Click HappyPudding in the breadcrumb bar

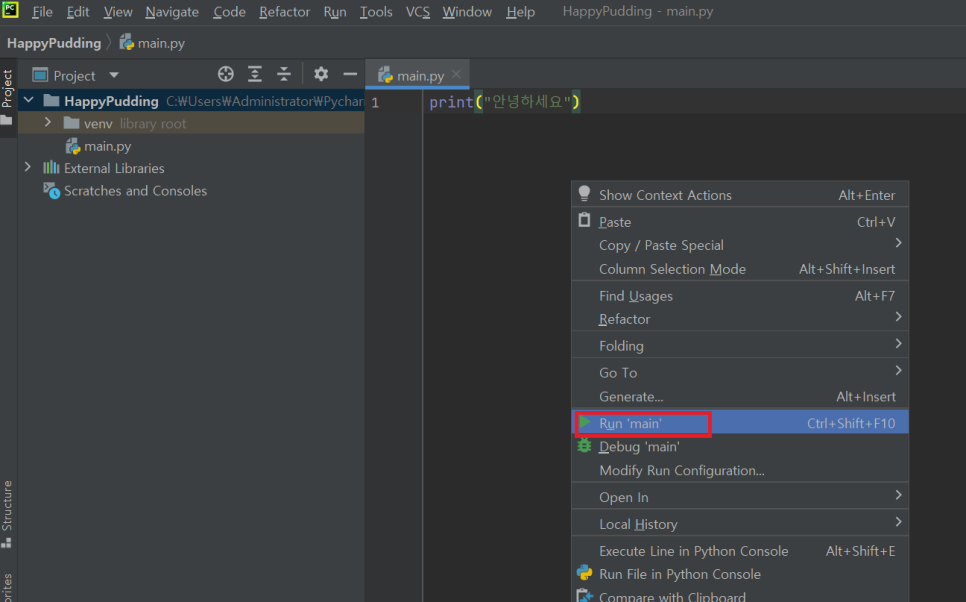pos(54,43)
